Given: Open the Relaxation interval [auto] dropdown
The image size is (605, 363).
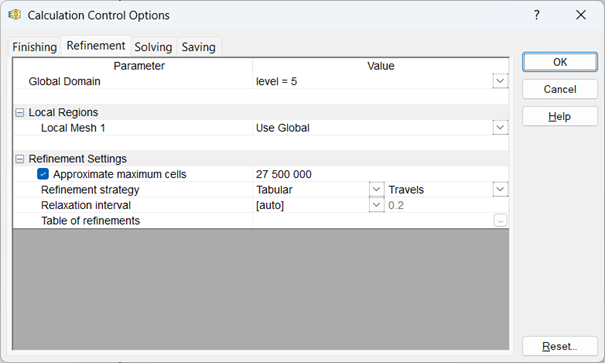Looking at the screenshot, I should tap(376, 205).
